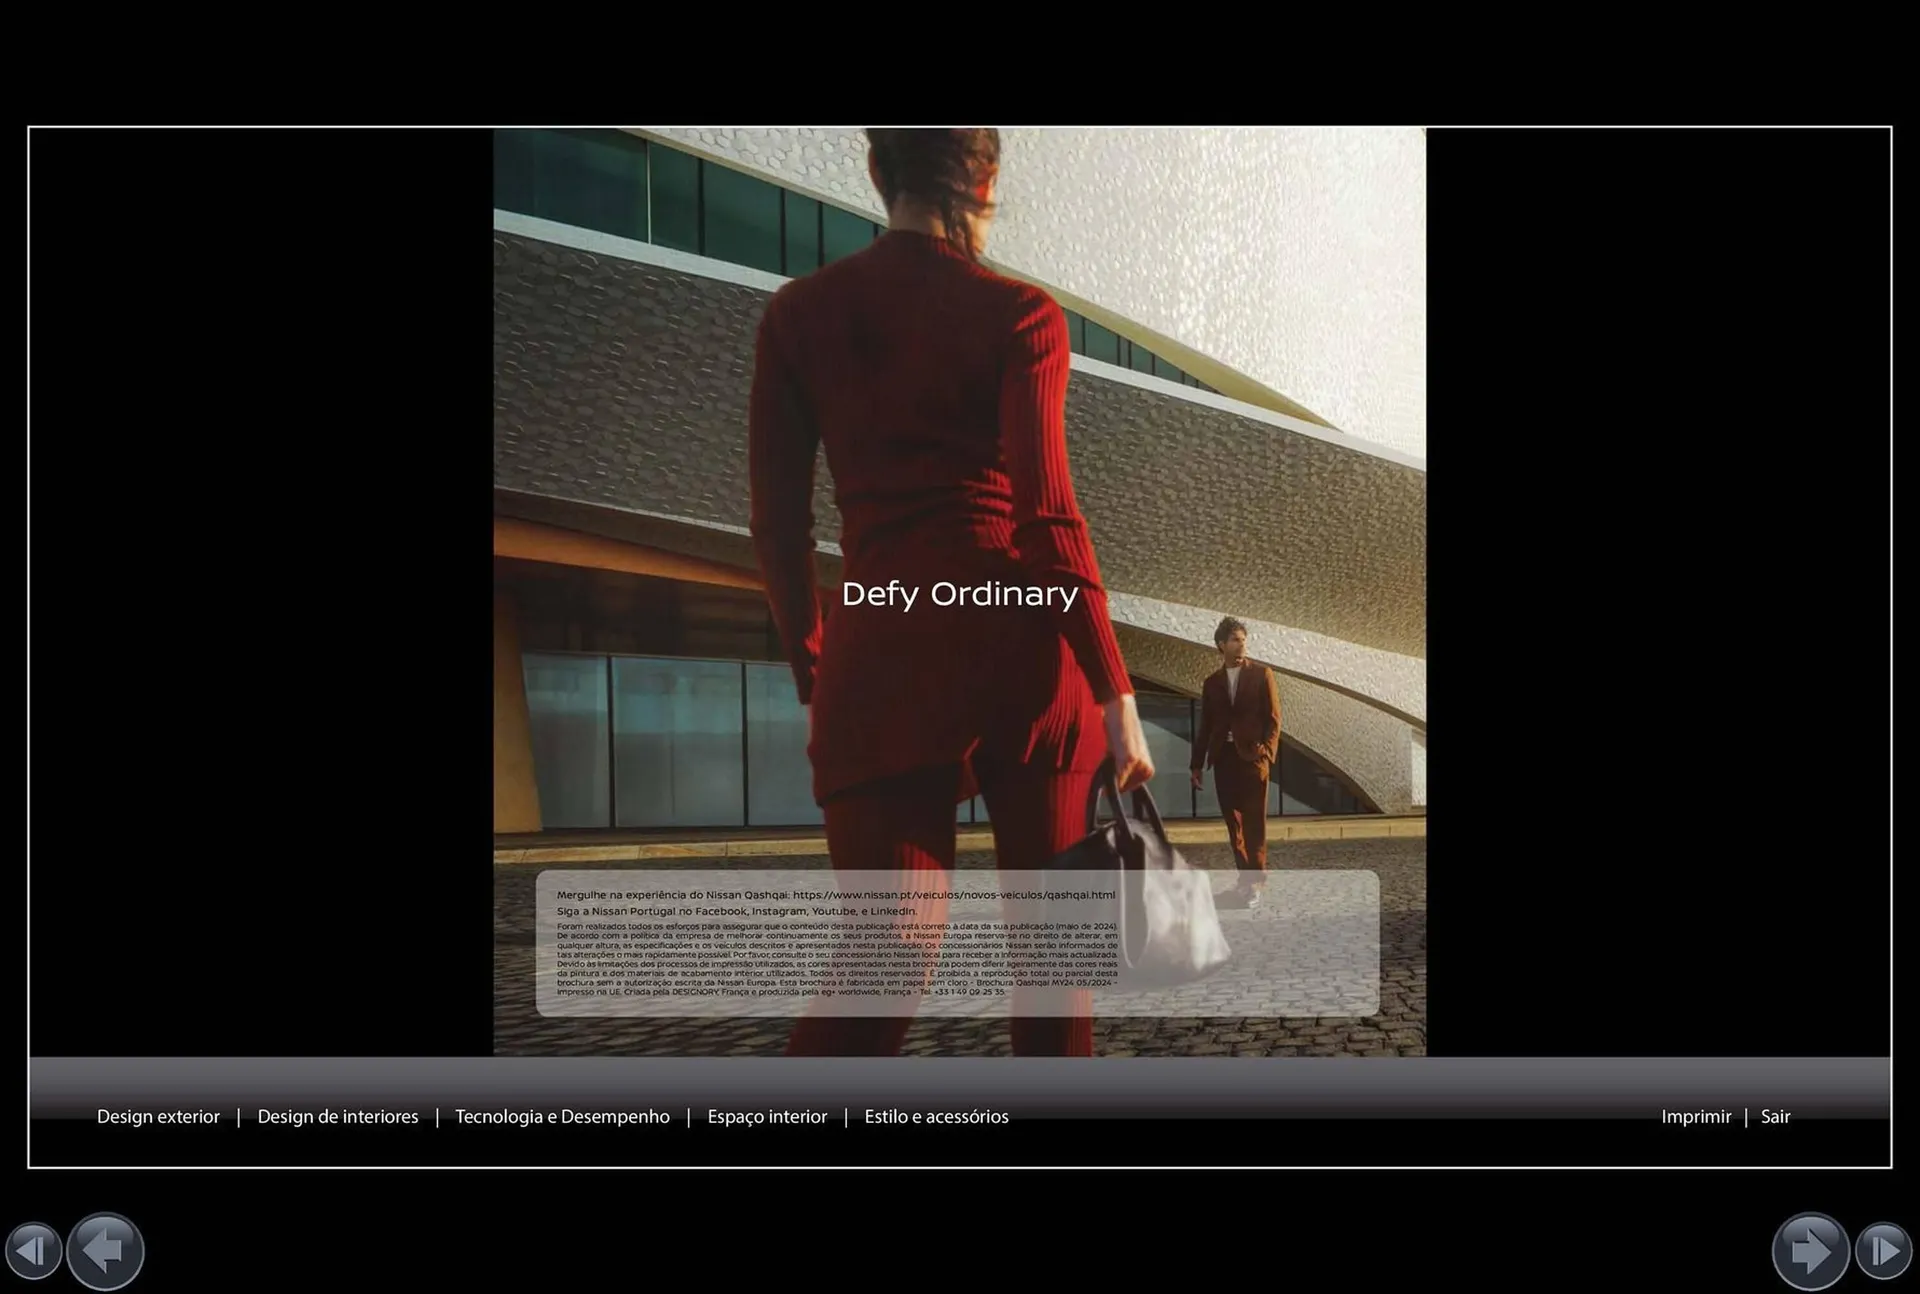The height and width of the screenshot is (1294, 1920).
Task: Open the nissan.pt Qashqai URL link
Action: [x=953, y=895]
